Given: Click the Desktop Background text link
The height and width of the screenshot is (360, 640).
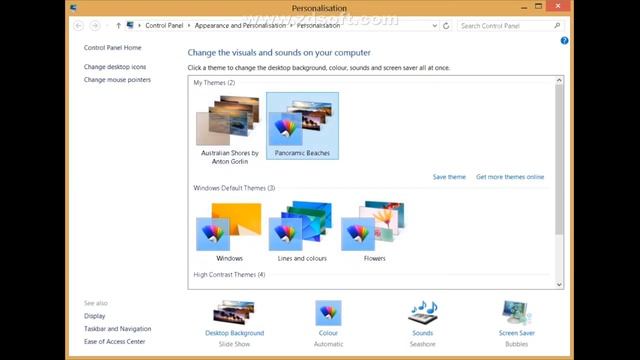Looking at the screenshot, I should [x=234, y=333].
